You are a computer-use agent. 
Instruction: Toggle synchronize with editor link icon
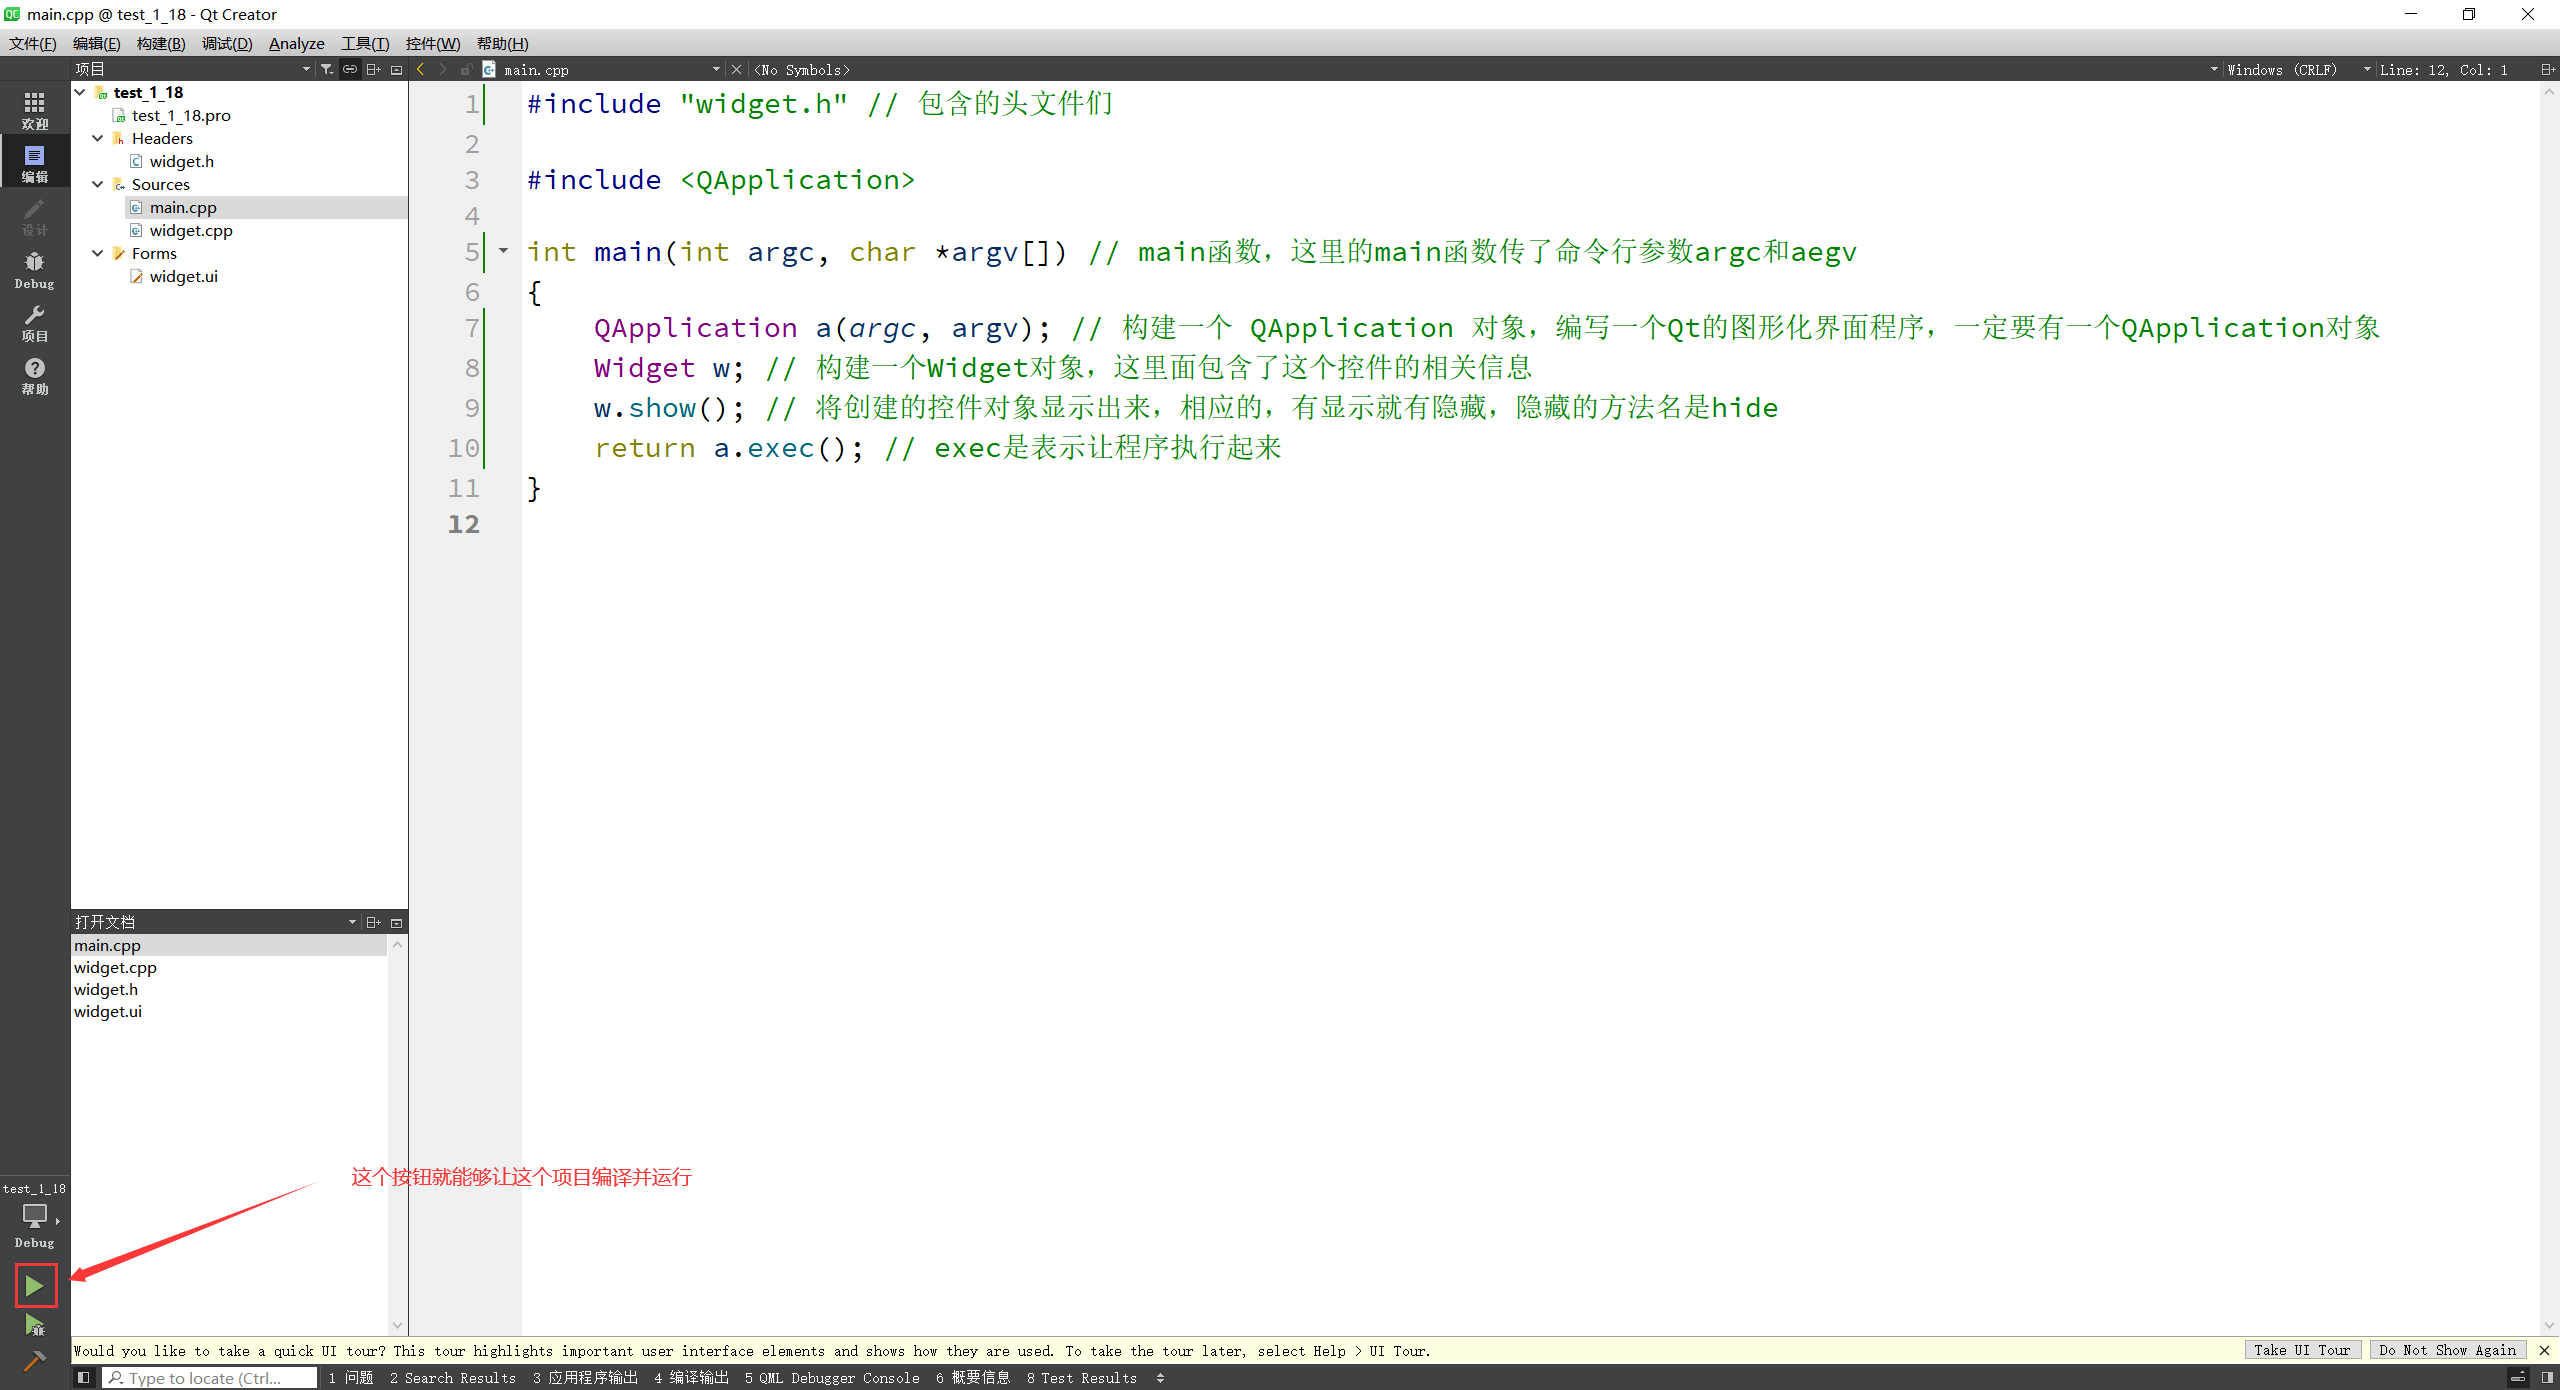tap(350, 69)
